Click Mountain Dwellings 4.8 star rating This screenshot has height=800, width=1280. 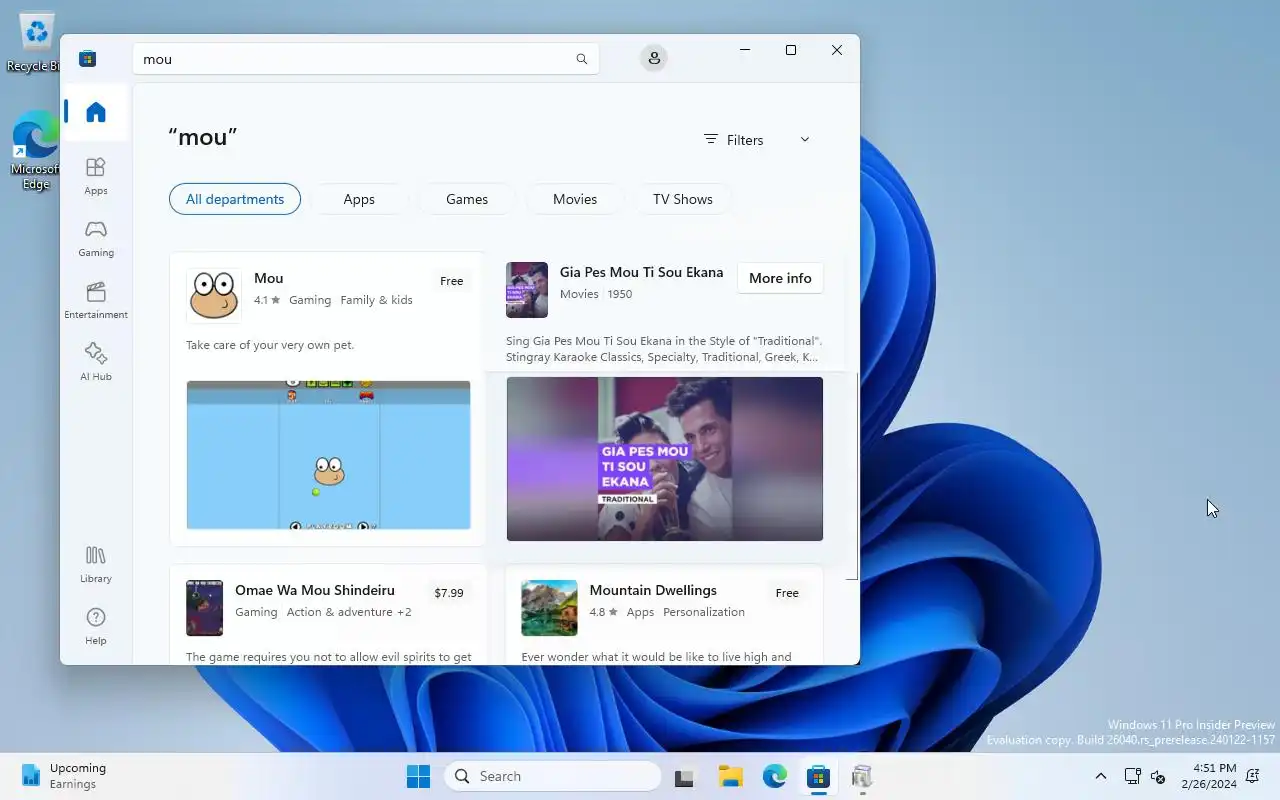(x=603, y=612)
